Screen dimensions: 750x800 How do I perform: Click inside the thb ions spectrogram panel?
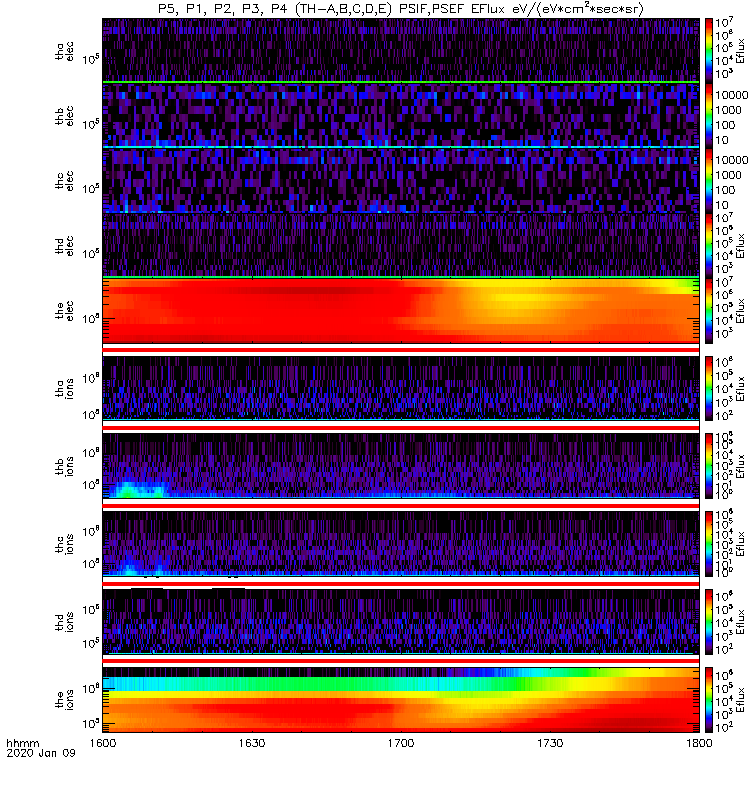tap(401, 466)
